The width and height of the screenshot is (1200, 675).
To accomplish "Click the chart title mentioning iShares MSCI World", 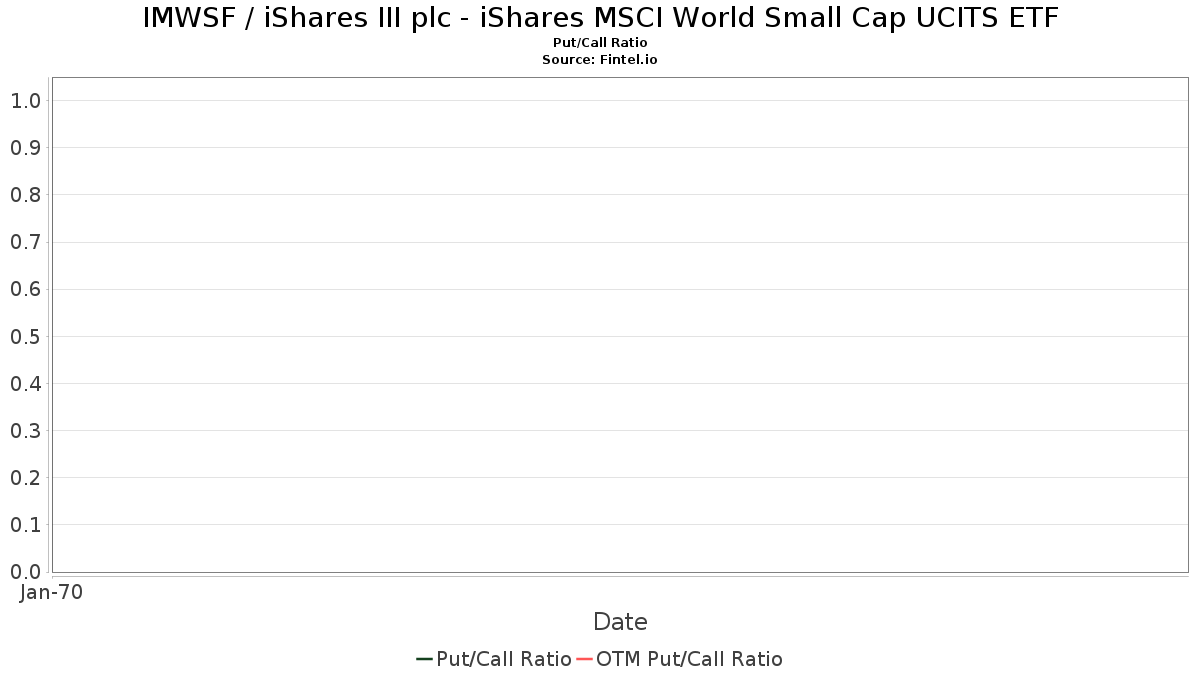I will (x=600, y=18).
